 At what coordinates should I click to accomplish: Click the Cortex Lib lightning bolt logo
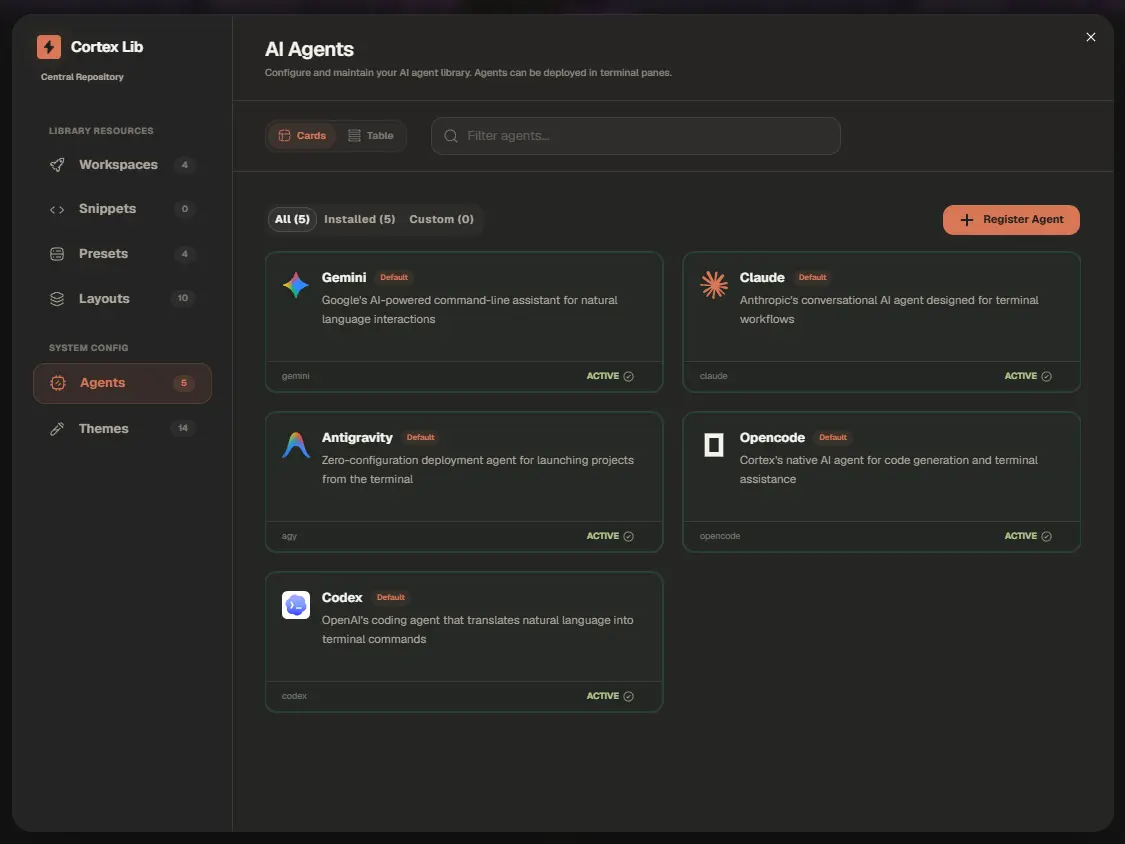pyautogui.click(x=49, y=47)
